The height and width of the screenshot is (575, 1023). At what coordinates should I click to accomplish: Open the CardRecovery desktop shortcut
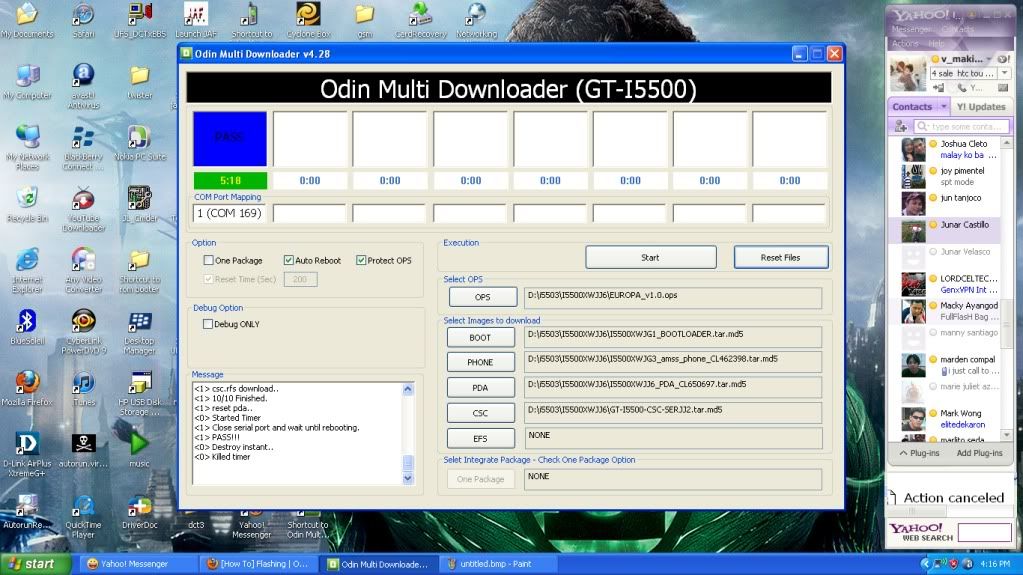(x=421, y=20)
